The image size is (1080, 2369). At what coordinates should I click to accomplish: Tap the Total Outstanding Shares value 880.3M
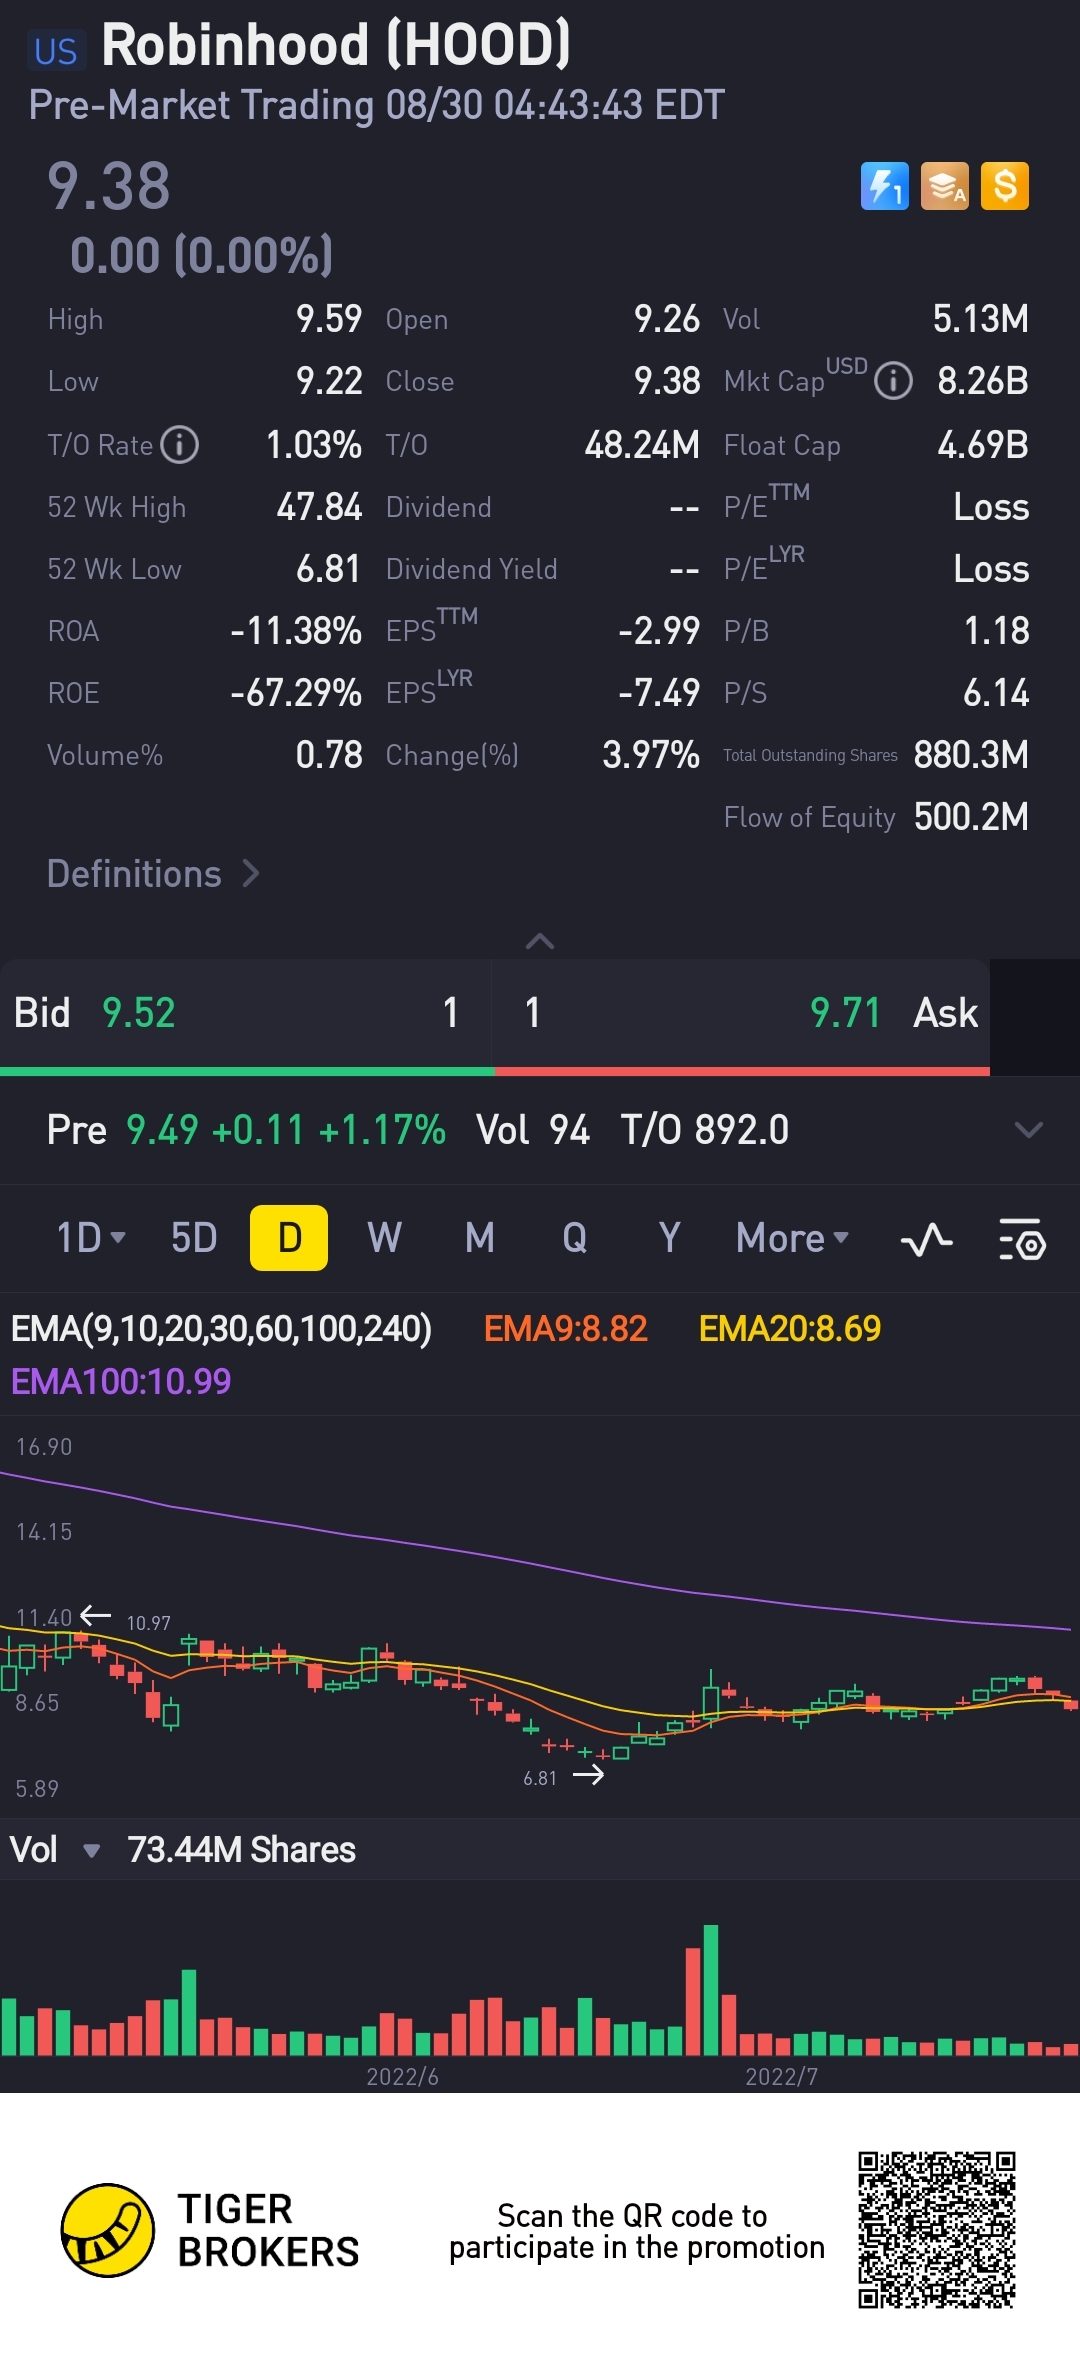point(971,755)
